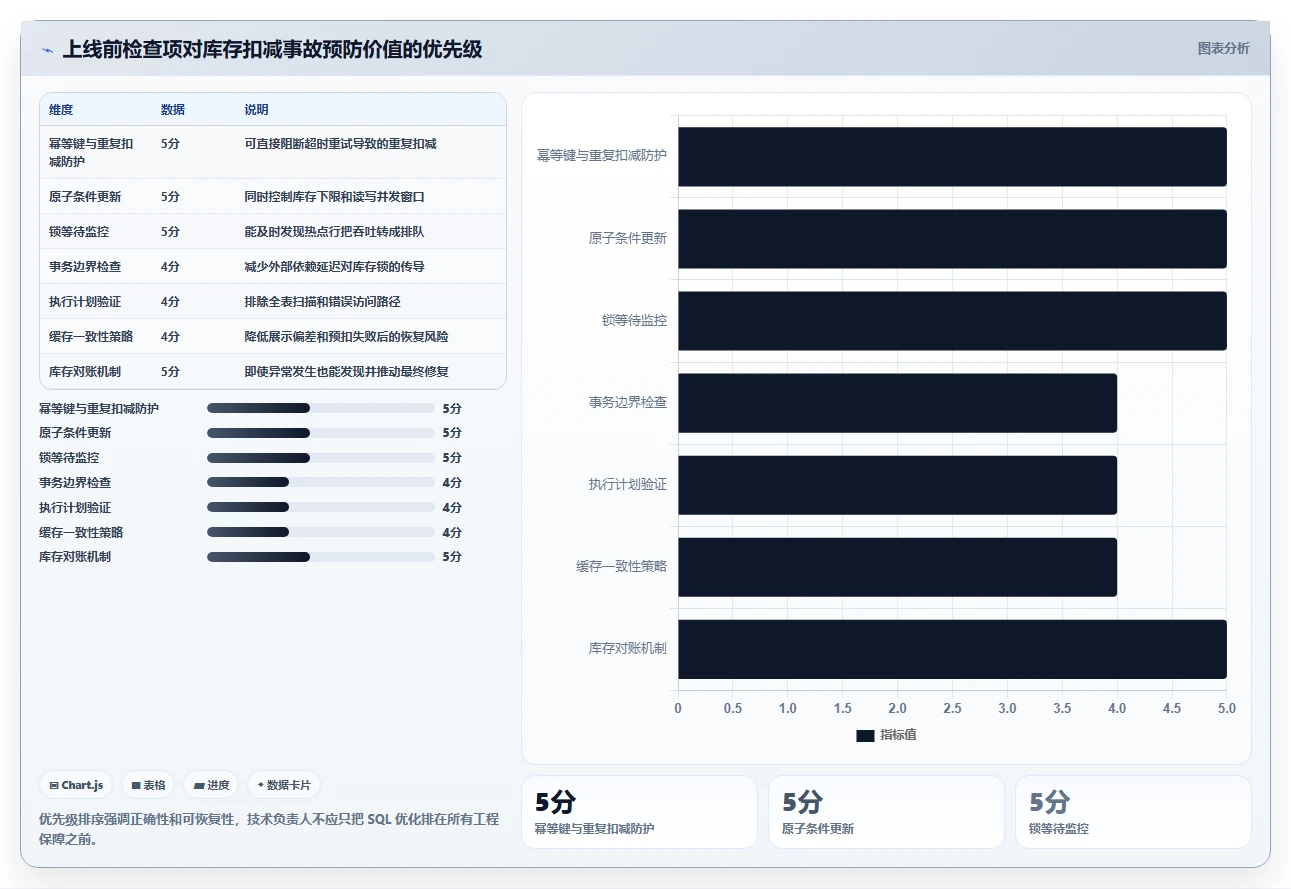Viewport: 1291px width, 889px height.
Task: Open the 5分 card for 原子条件更新
Action: 886,812
